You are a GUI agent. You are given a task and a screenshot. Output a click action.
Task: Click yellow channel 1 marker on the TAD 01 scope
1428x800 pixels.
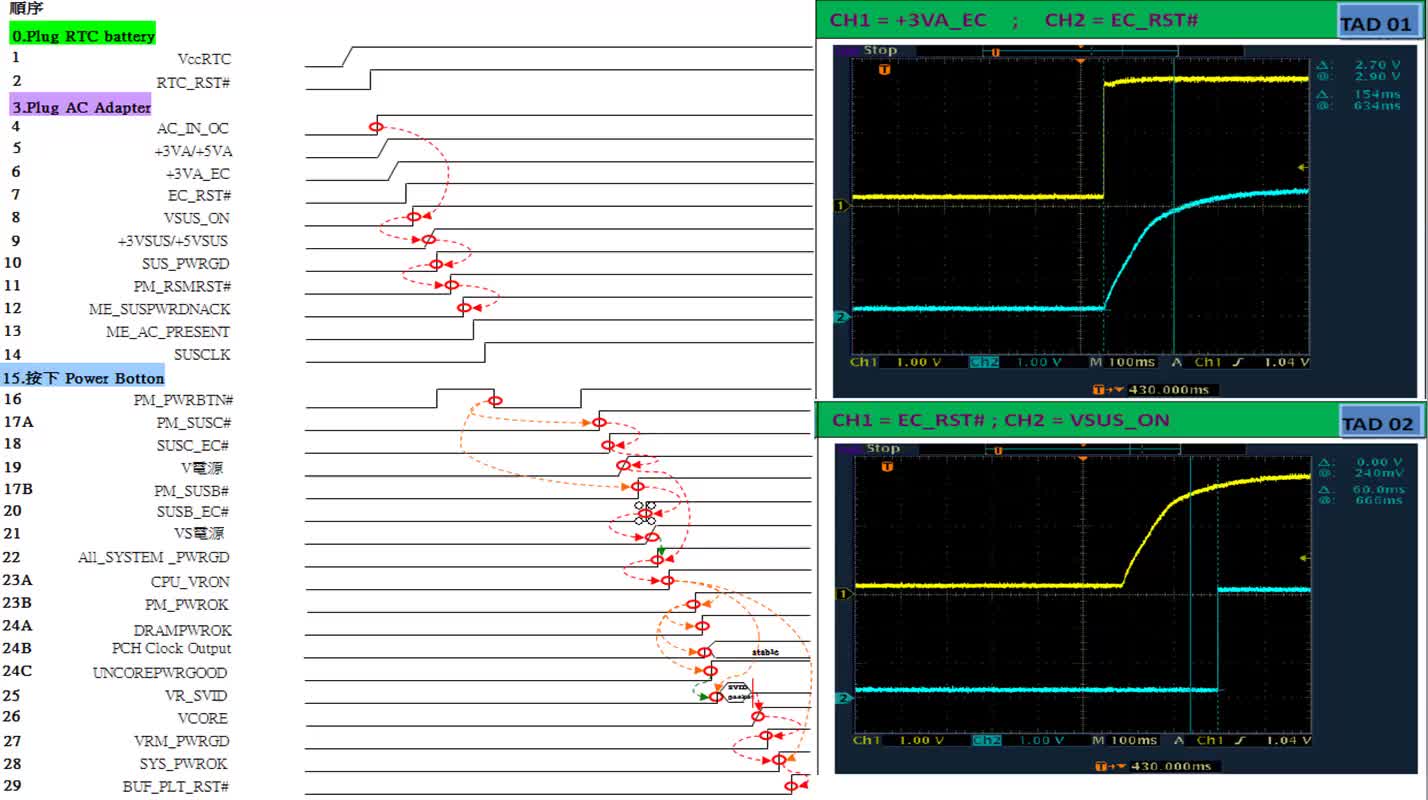842,205
